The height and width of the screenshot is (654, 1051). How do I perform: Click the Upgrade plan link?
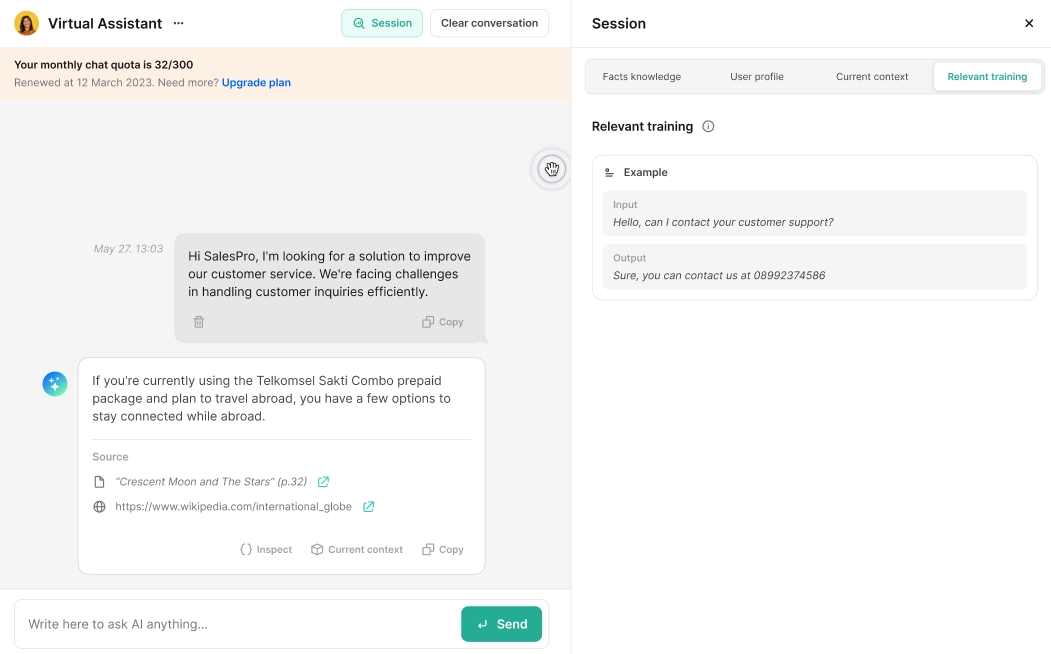click(256, 83)
